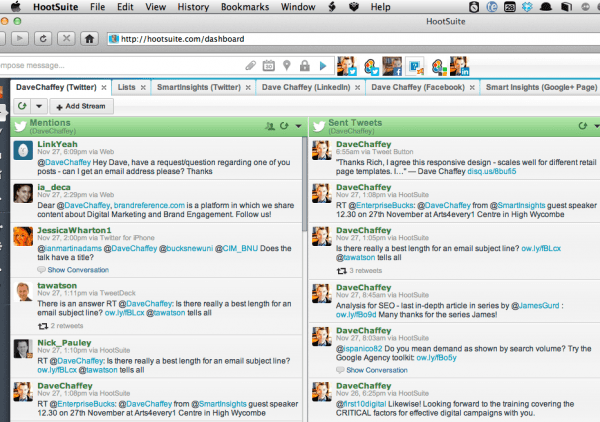Image resolution: width=600 pixels, height=422 pixels.
Task: Reload the page with browser refresh button
Action: coord(43,39)
